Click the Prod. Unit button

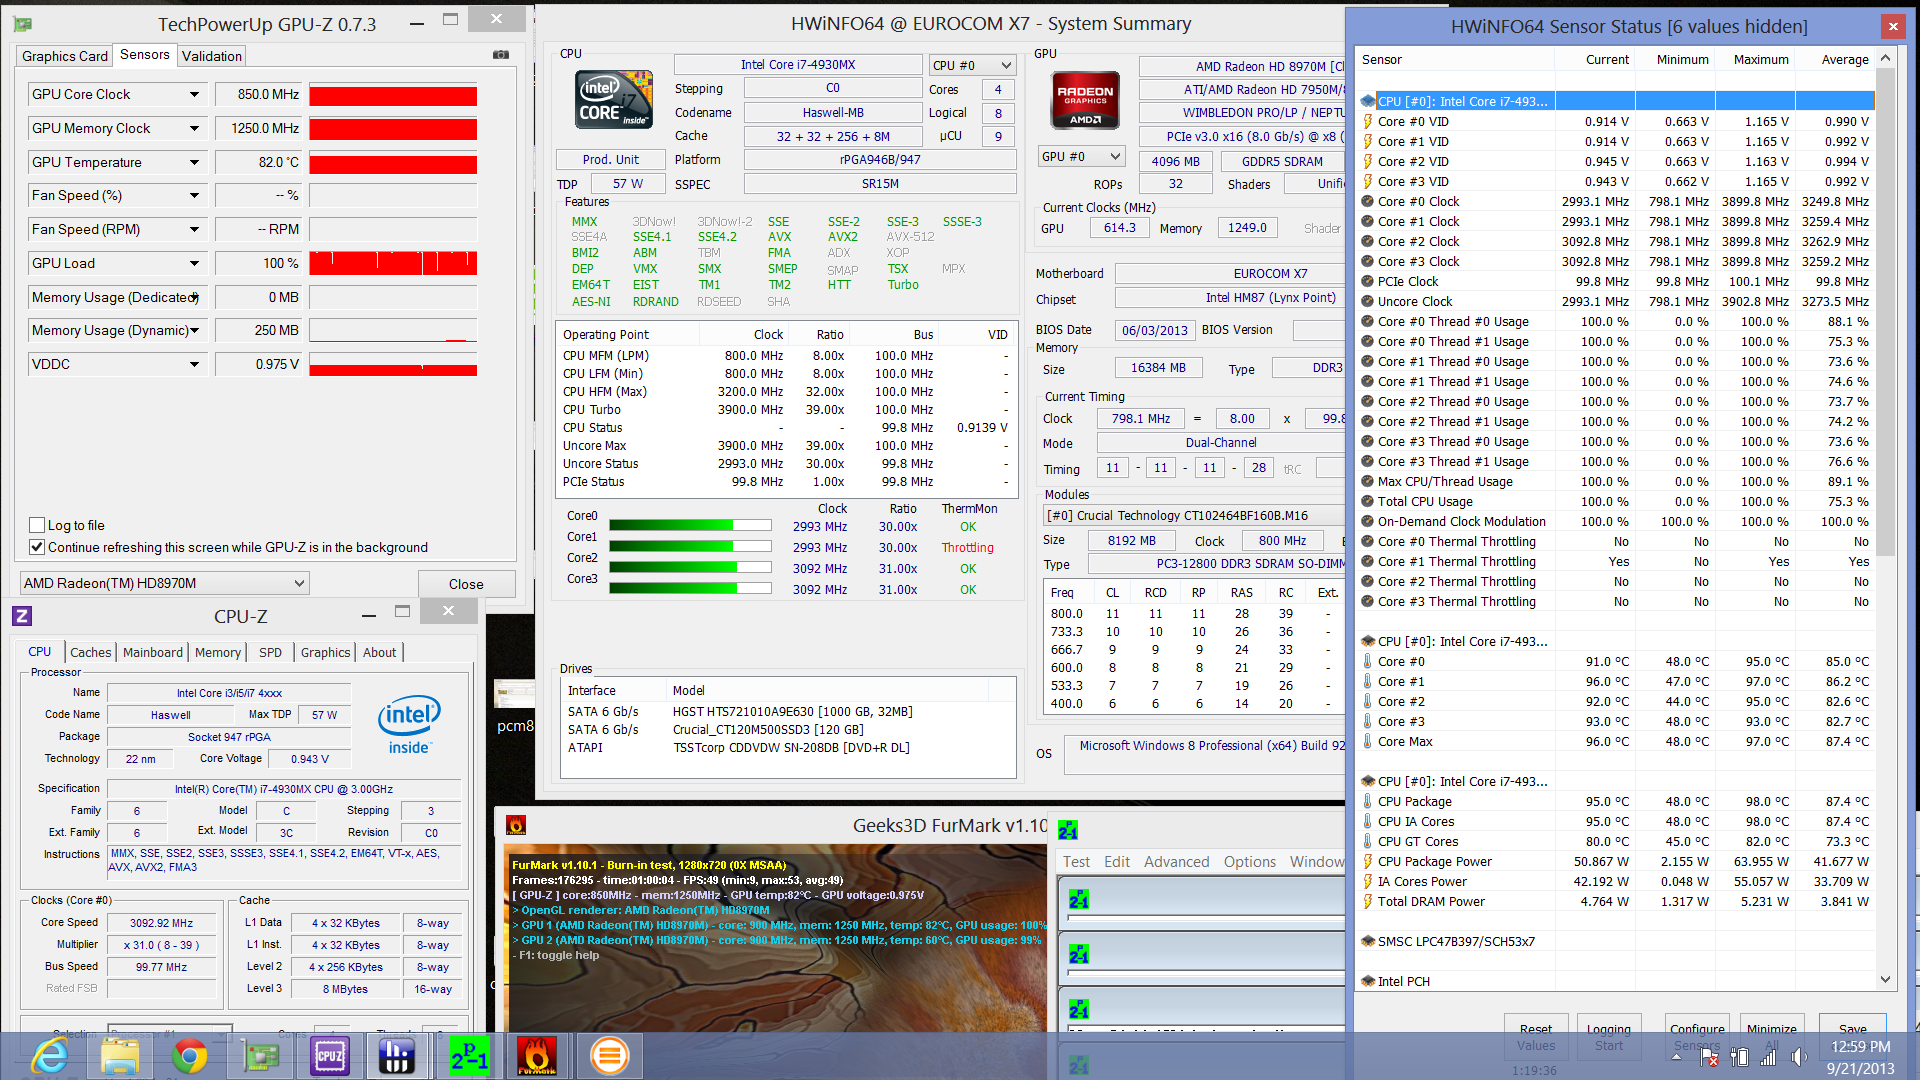tap(611, 159)
